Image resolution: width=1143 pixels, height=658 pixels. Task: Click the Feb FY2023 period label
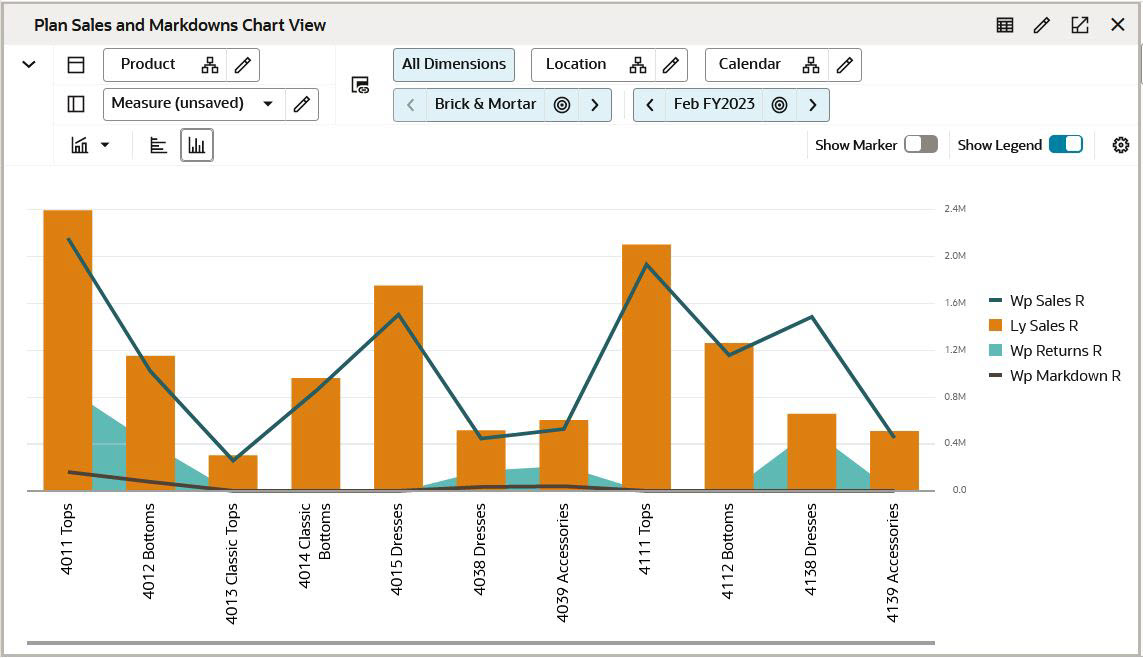tap(714, 104)
